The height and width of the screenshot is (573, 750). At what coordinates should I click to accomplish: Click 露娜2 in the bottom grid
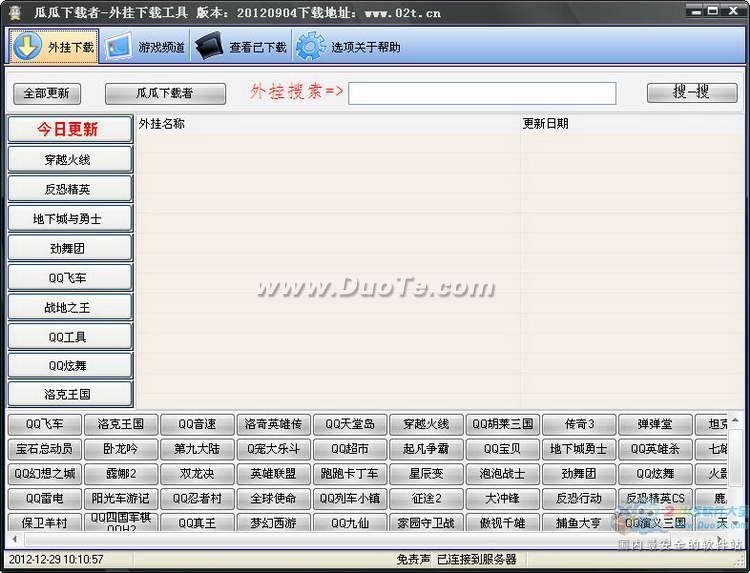point(121,474)
